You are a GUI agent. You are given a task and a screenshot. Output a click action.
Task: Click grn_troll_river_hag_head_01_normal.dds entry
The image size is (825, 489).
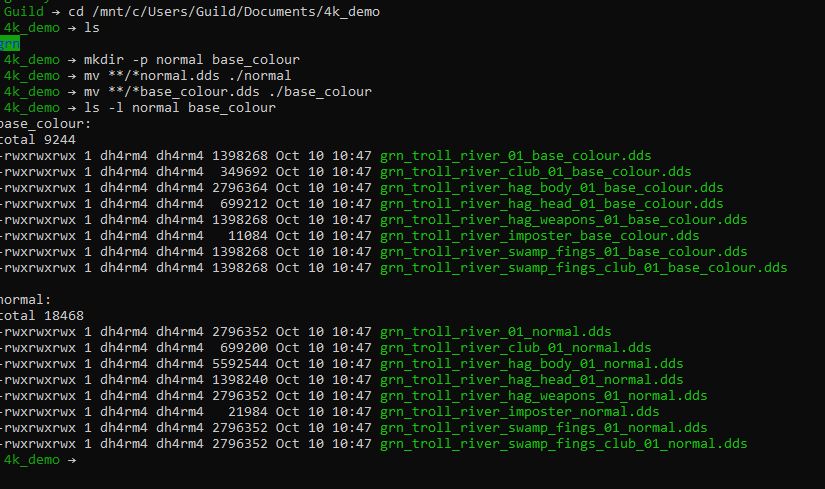(531, 380)
